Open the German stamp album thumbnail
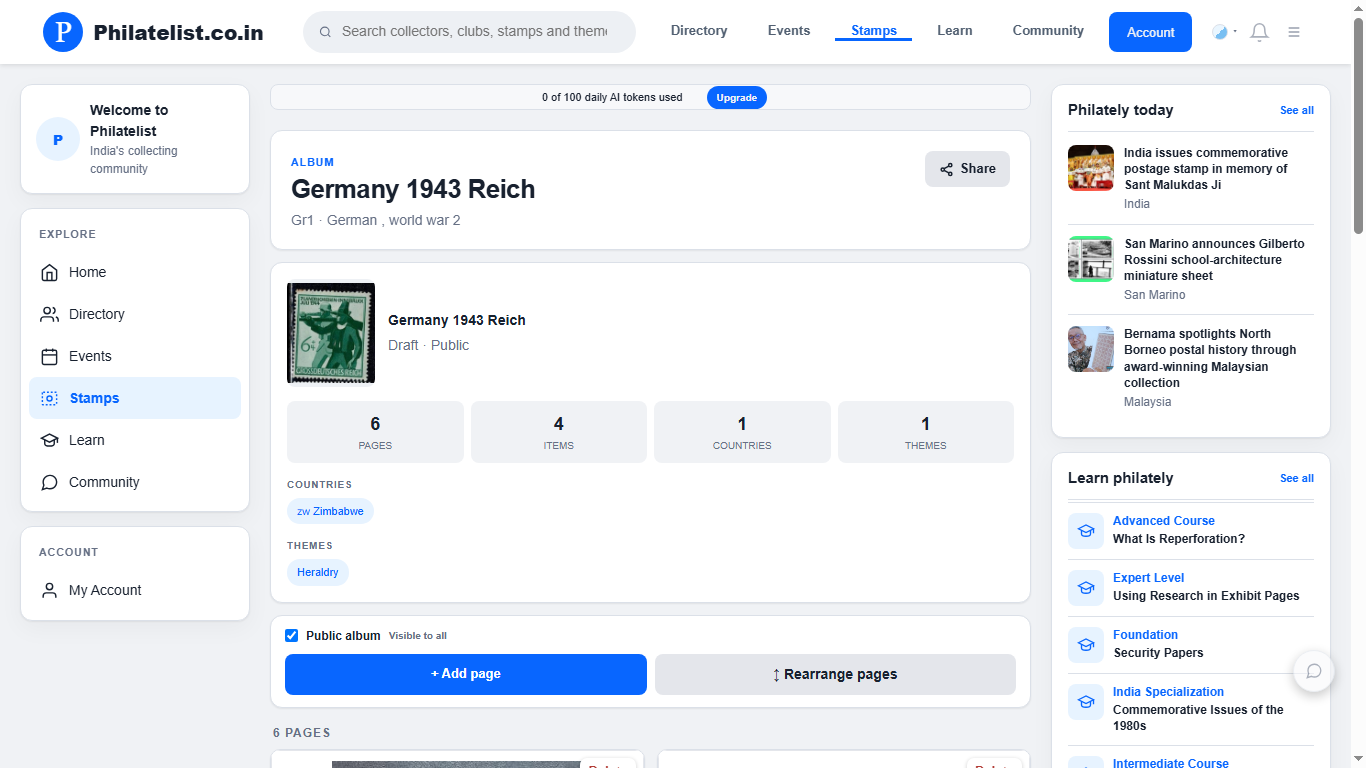The width and height of the screenshot is (1366, 768). click(331, 333)
